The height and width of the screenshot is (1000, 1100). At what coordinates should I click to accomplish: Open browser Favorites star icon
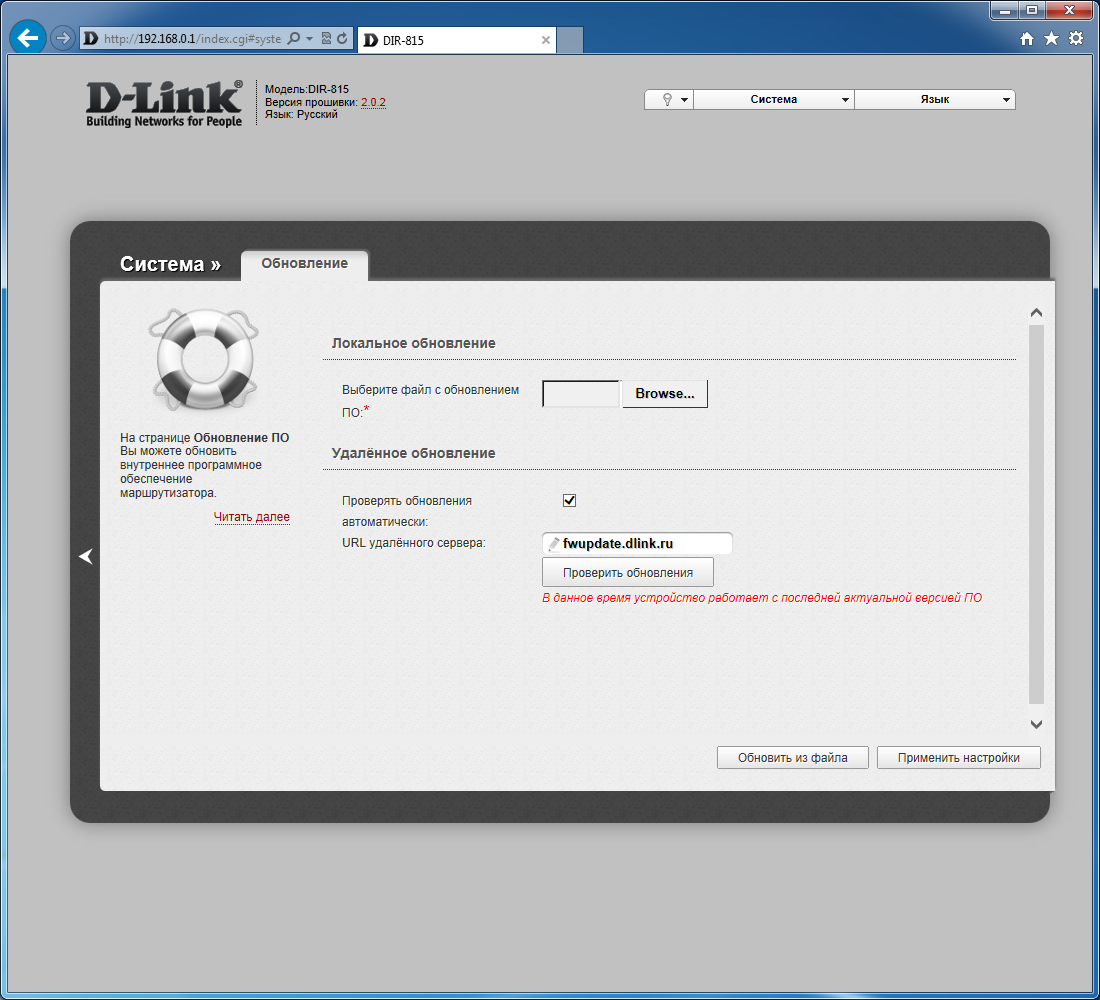point(1051,37)
